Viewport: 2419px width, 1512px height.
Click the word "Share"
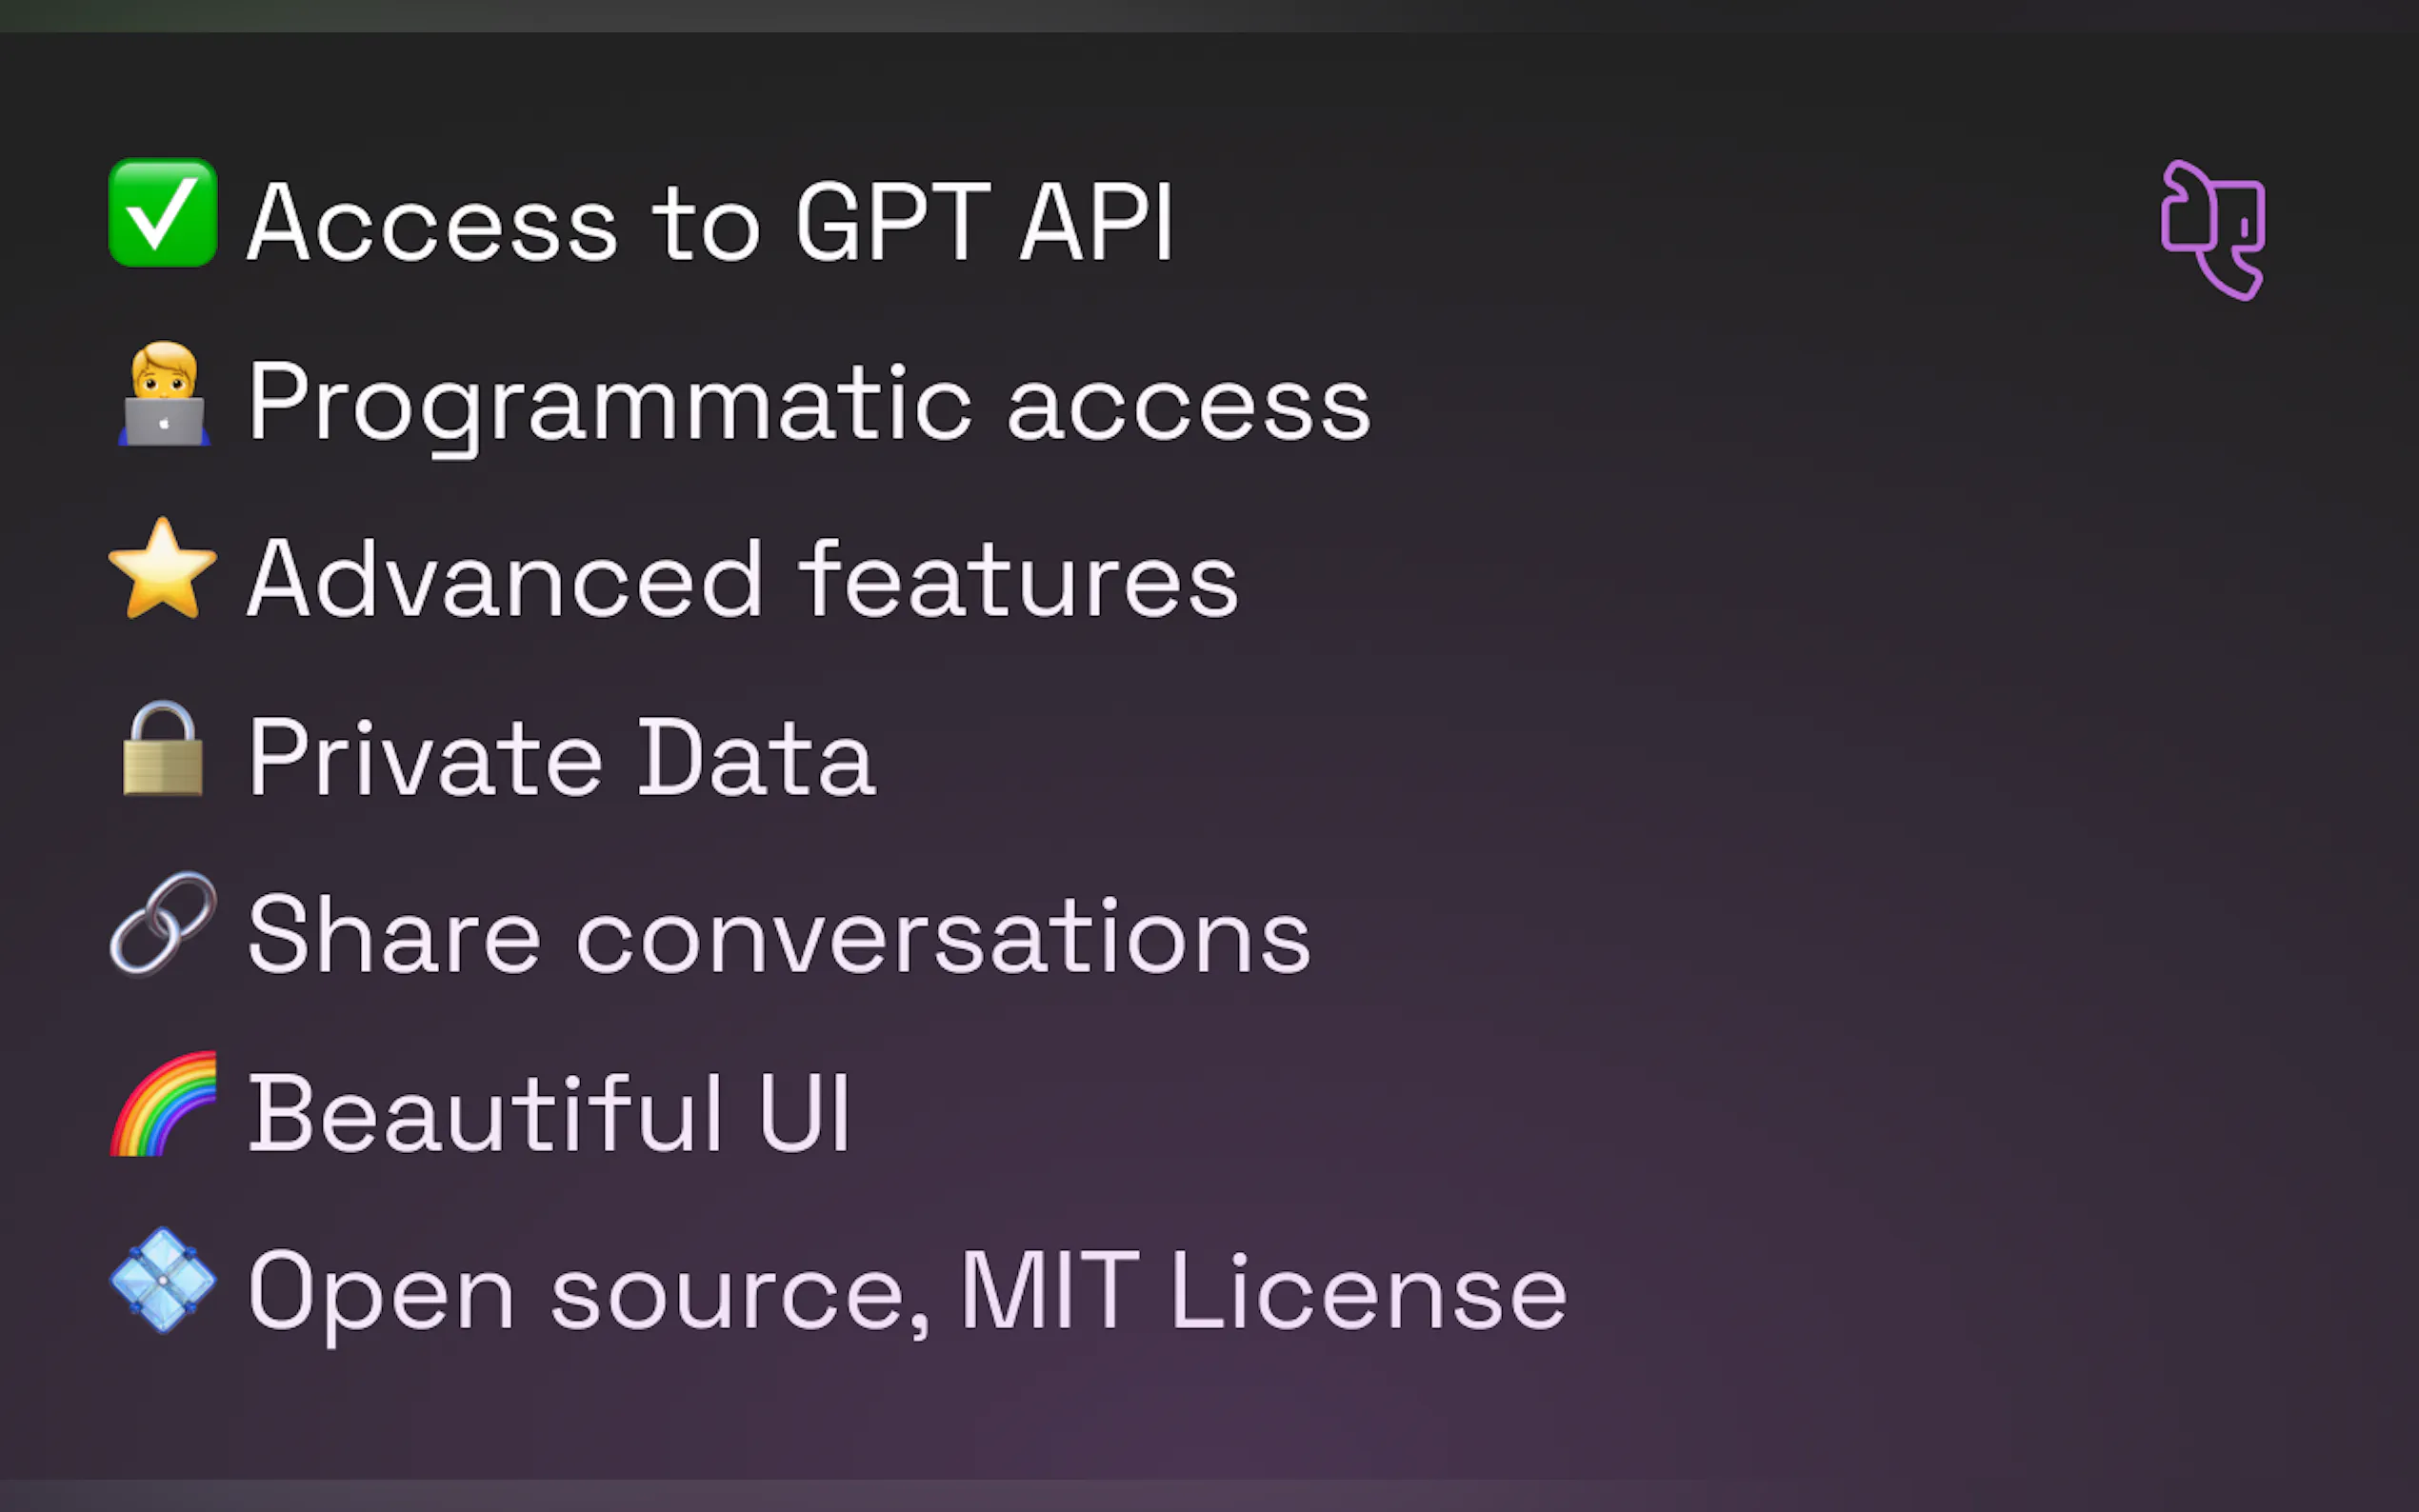point(394,935)
